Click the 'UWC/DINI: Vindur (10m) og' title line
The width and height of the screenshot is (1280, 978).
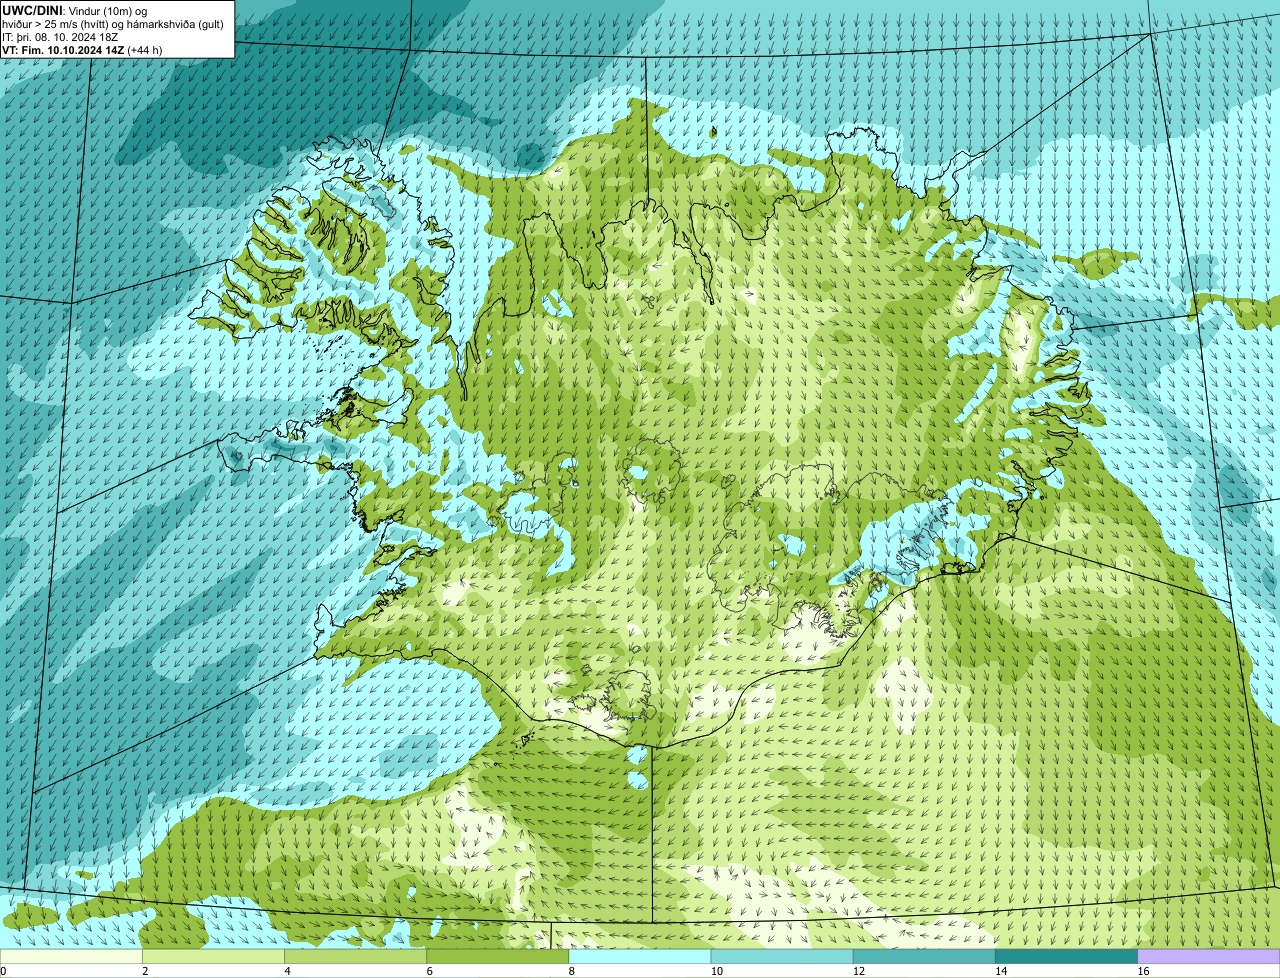pyautogui.click(x=75, y=10)
